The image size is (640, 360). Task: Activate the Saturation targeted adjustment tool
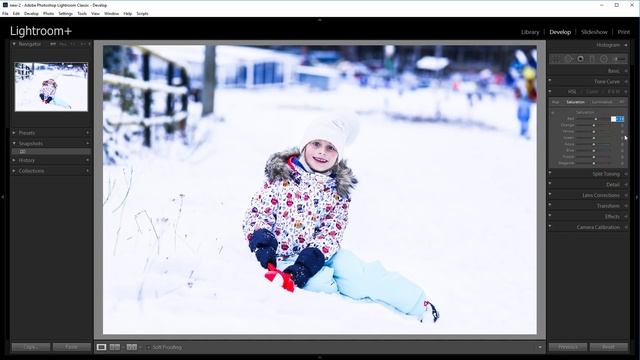pos(553,113)
